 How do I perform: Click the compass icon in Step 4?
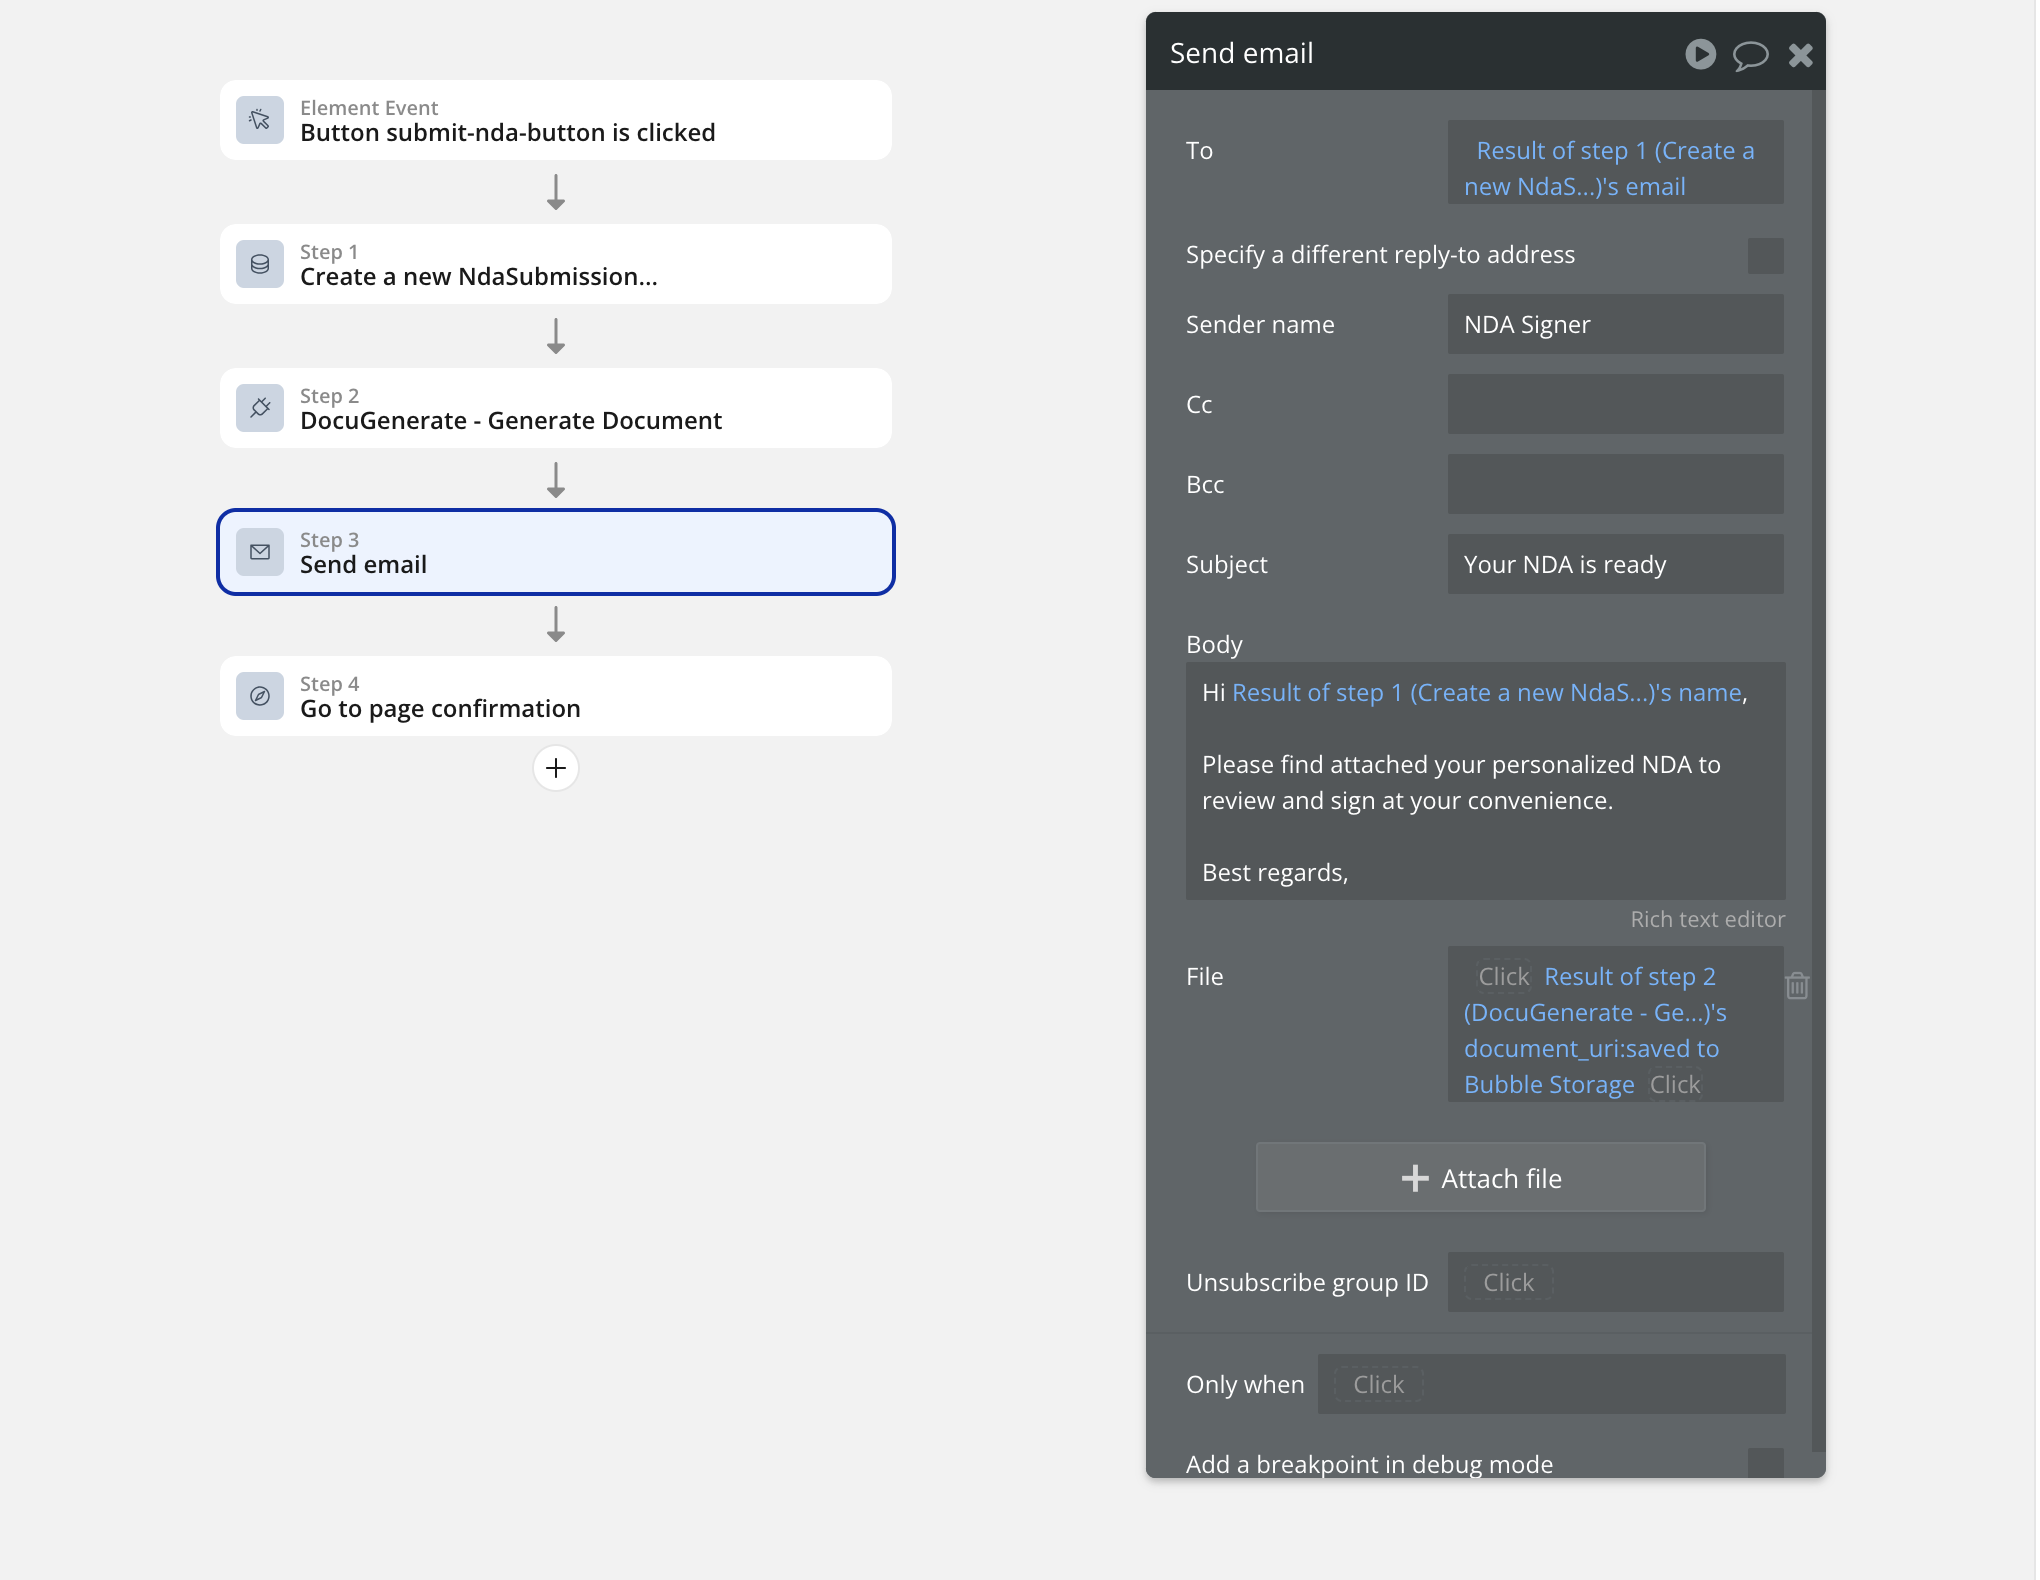[x=260, y=696]
